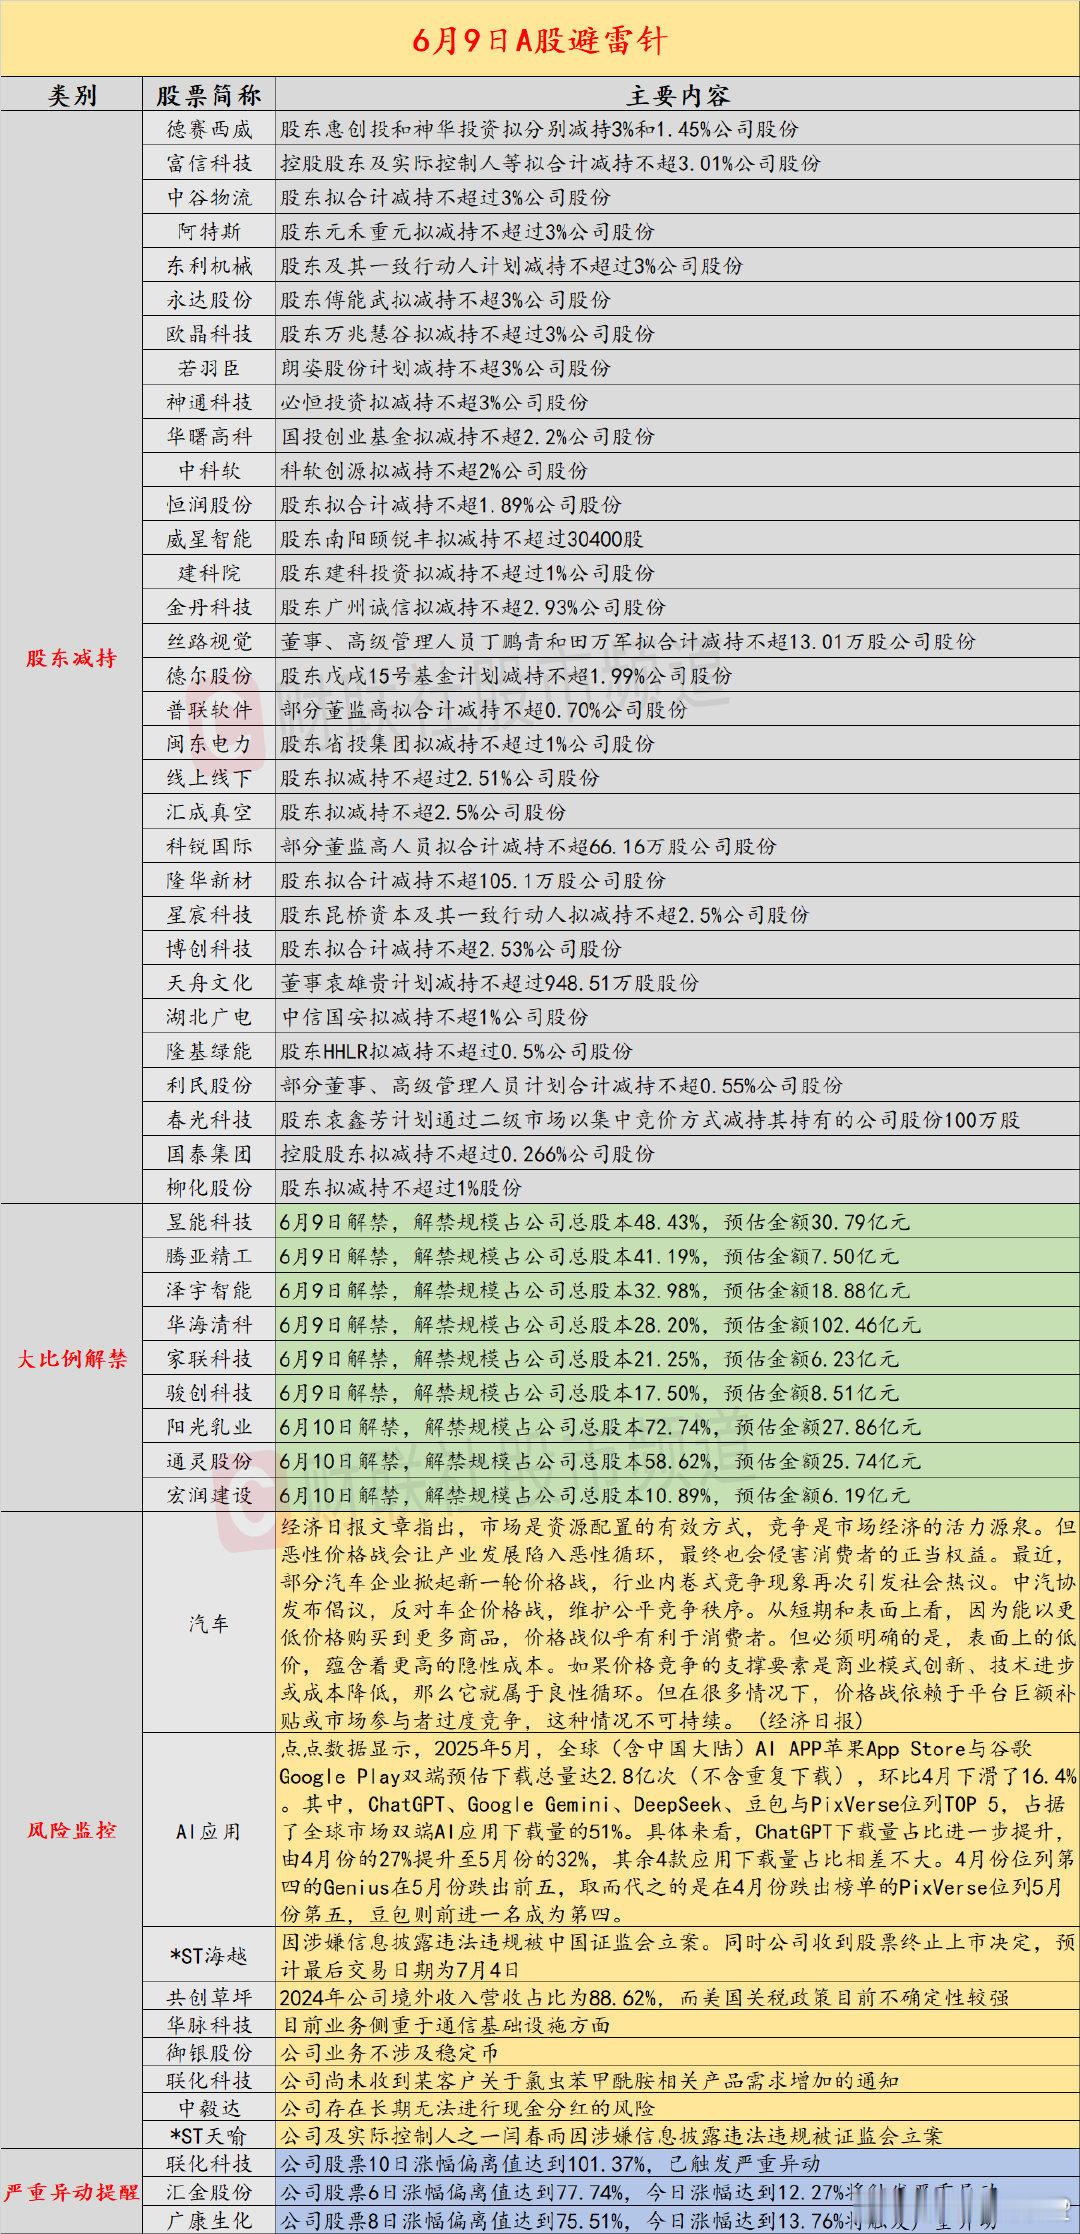Screen dimensions: 1080x2234
Task: Select stock name '金丹科技'
Action: (x=209, y=607)
